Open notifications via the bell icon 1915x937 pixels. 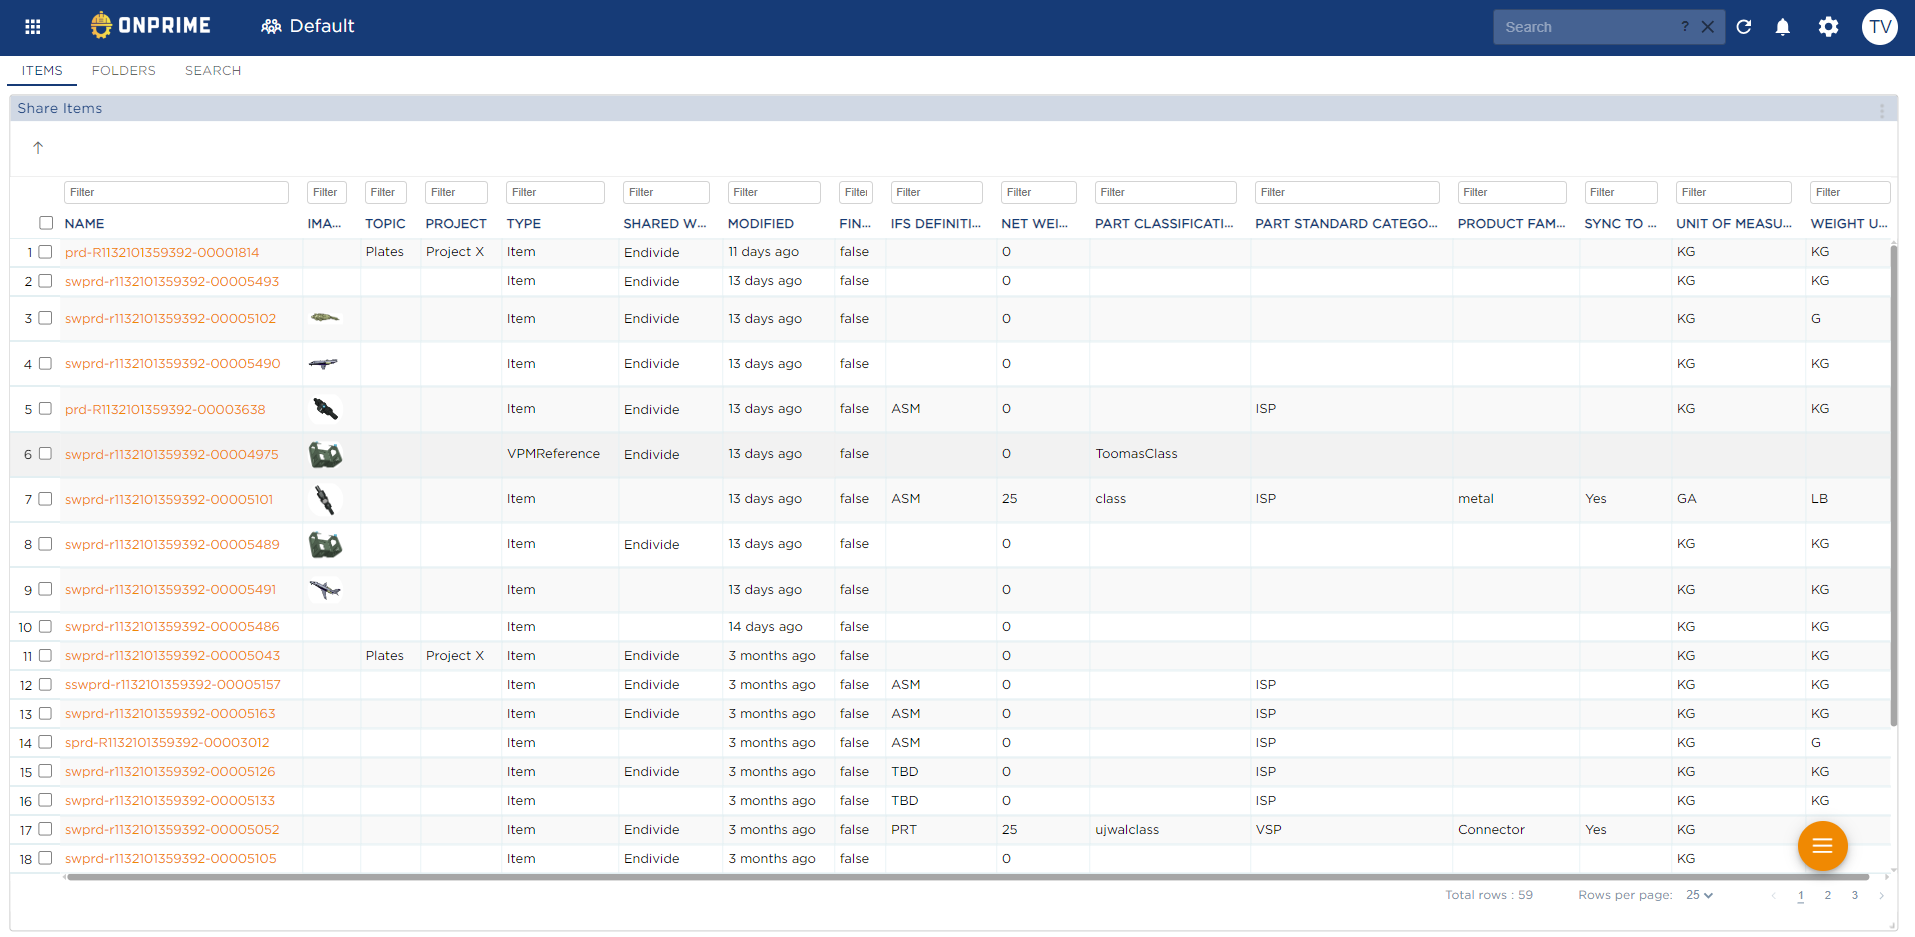click(x=1782, y=27)
